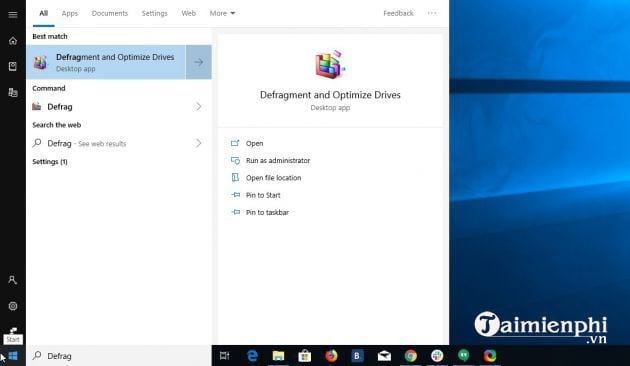Select the Defrag command result
Viewport: 630px width, 366px height.
(x=119, y=106)
